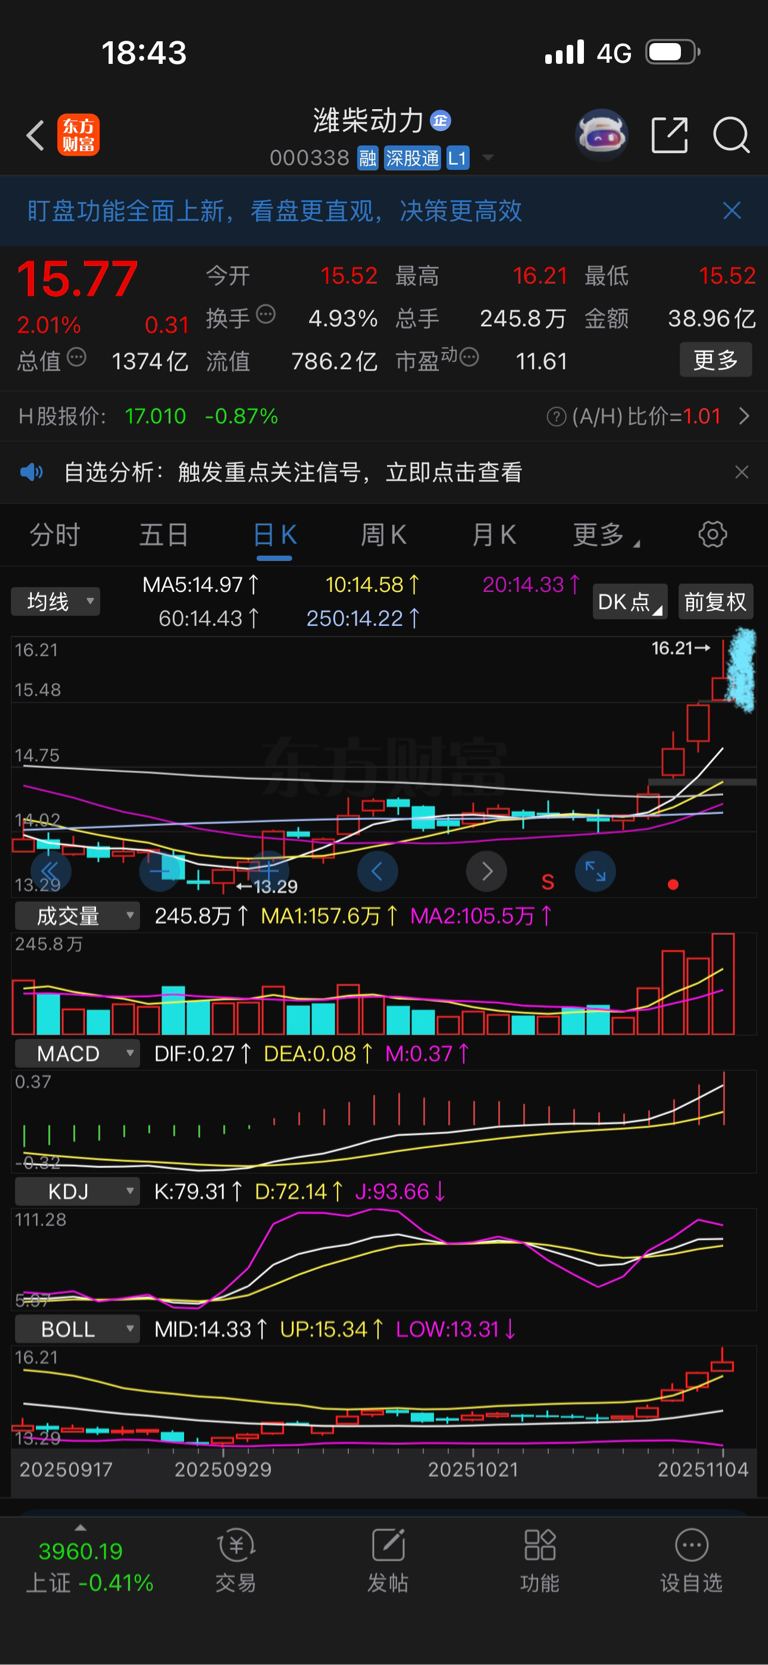Tap the 市盈 info icon

point(469,357)
